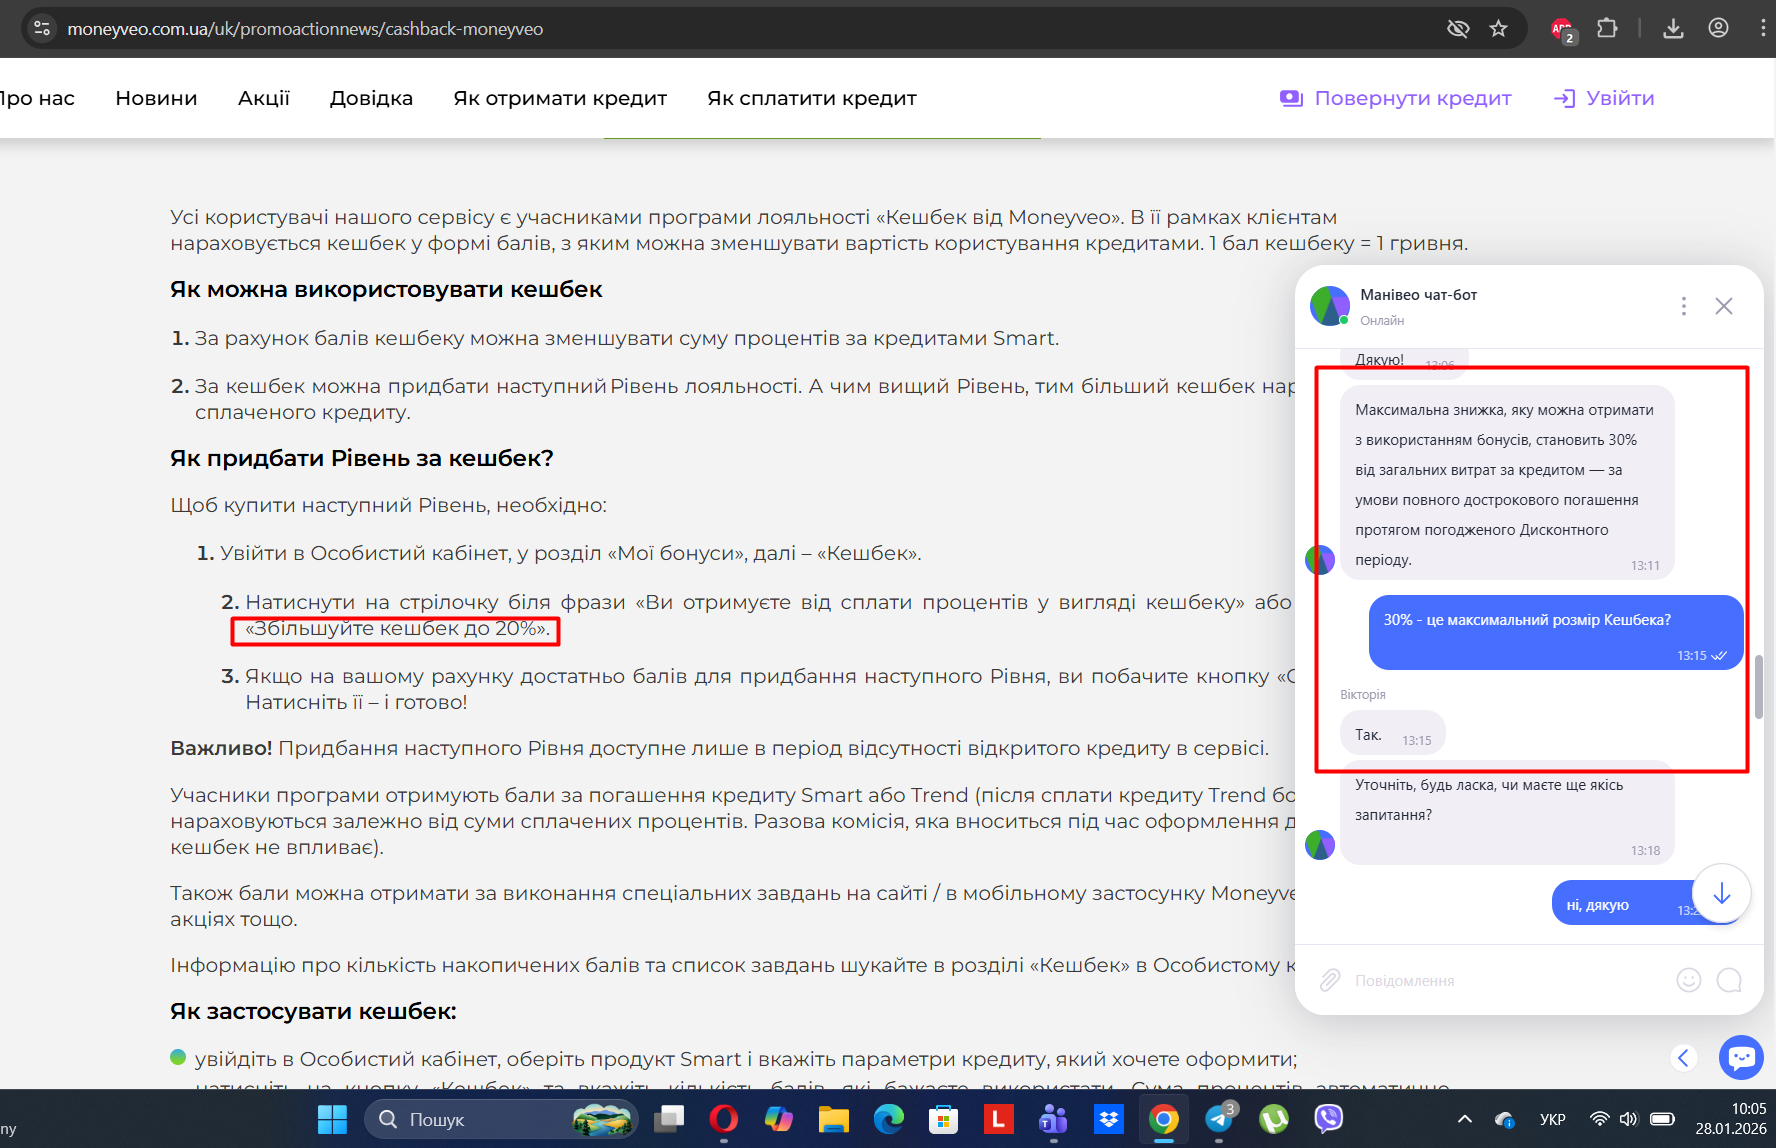The width and height of the screenshot is (1776, 1148).
Task: Open the Chrome profile menu
Action: click(1718, 28)
